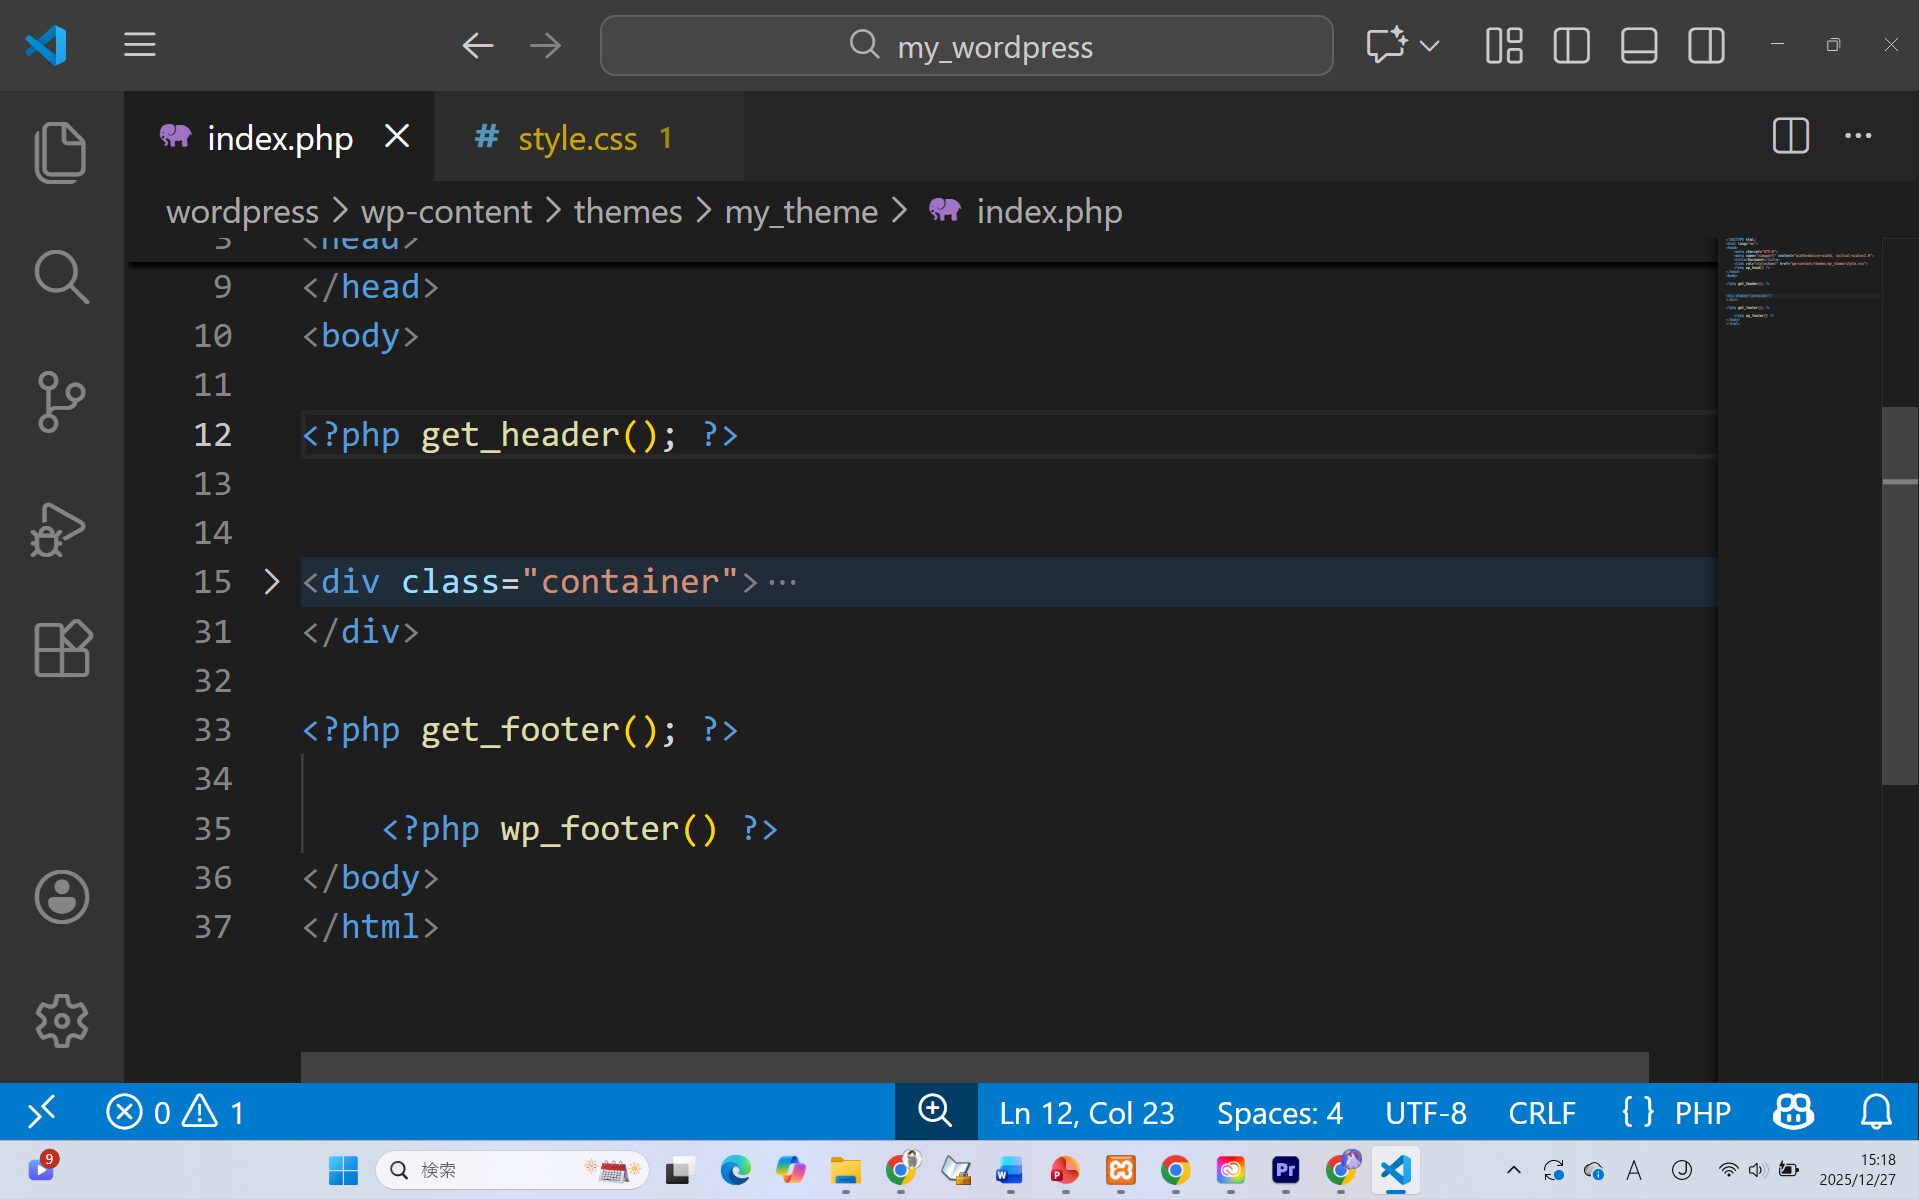Open the Explorer sidebar icon
The width and height of the screenshot is (1919, 1199).
(61, 151)
